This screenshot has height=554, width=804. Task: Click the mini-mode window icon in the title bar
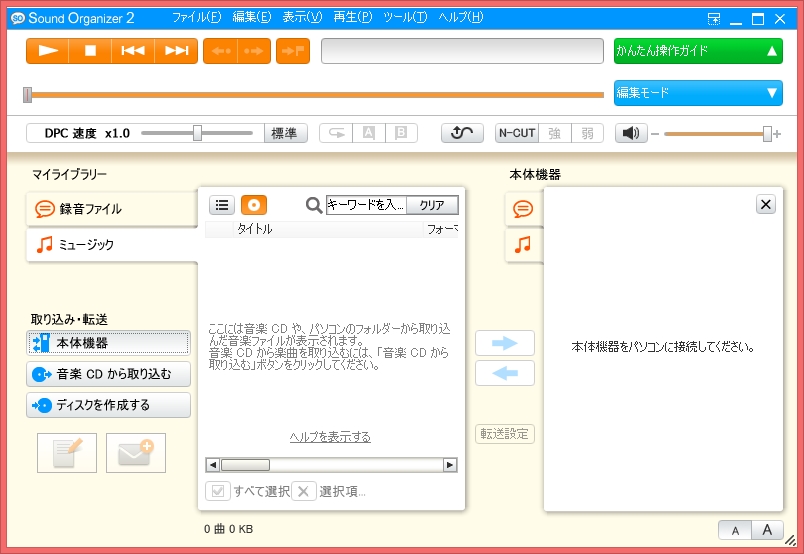714,19
